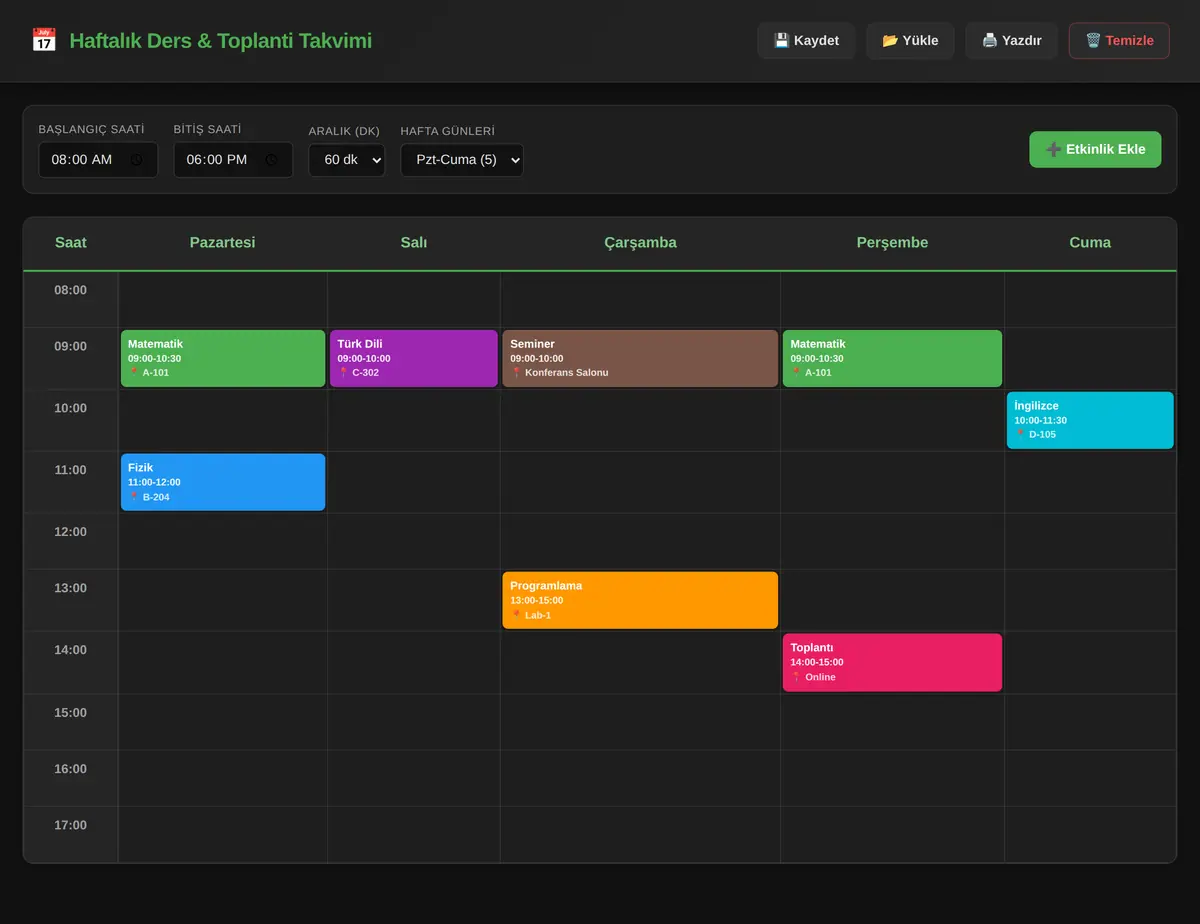Click the 08:00 time label
1200x924 pixels.
click(x=71, y=290)
